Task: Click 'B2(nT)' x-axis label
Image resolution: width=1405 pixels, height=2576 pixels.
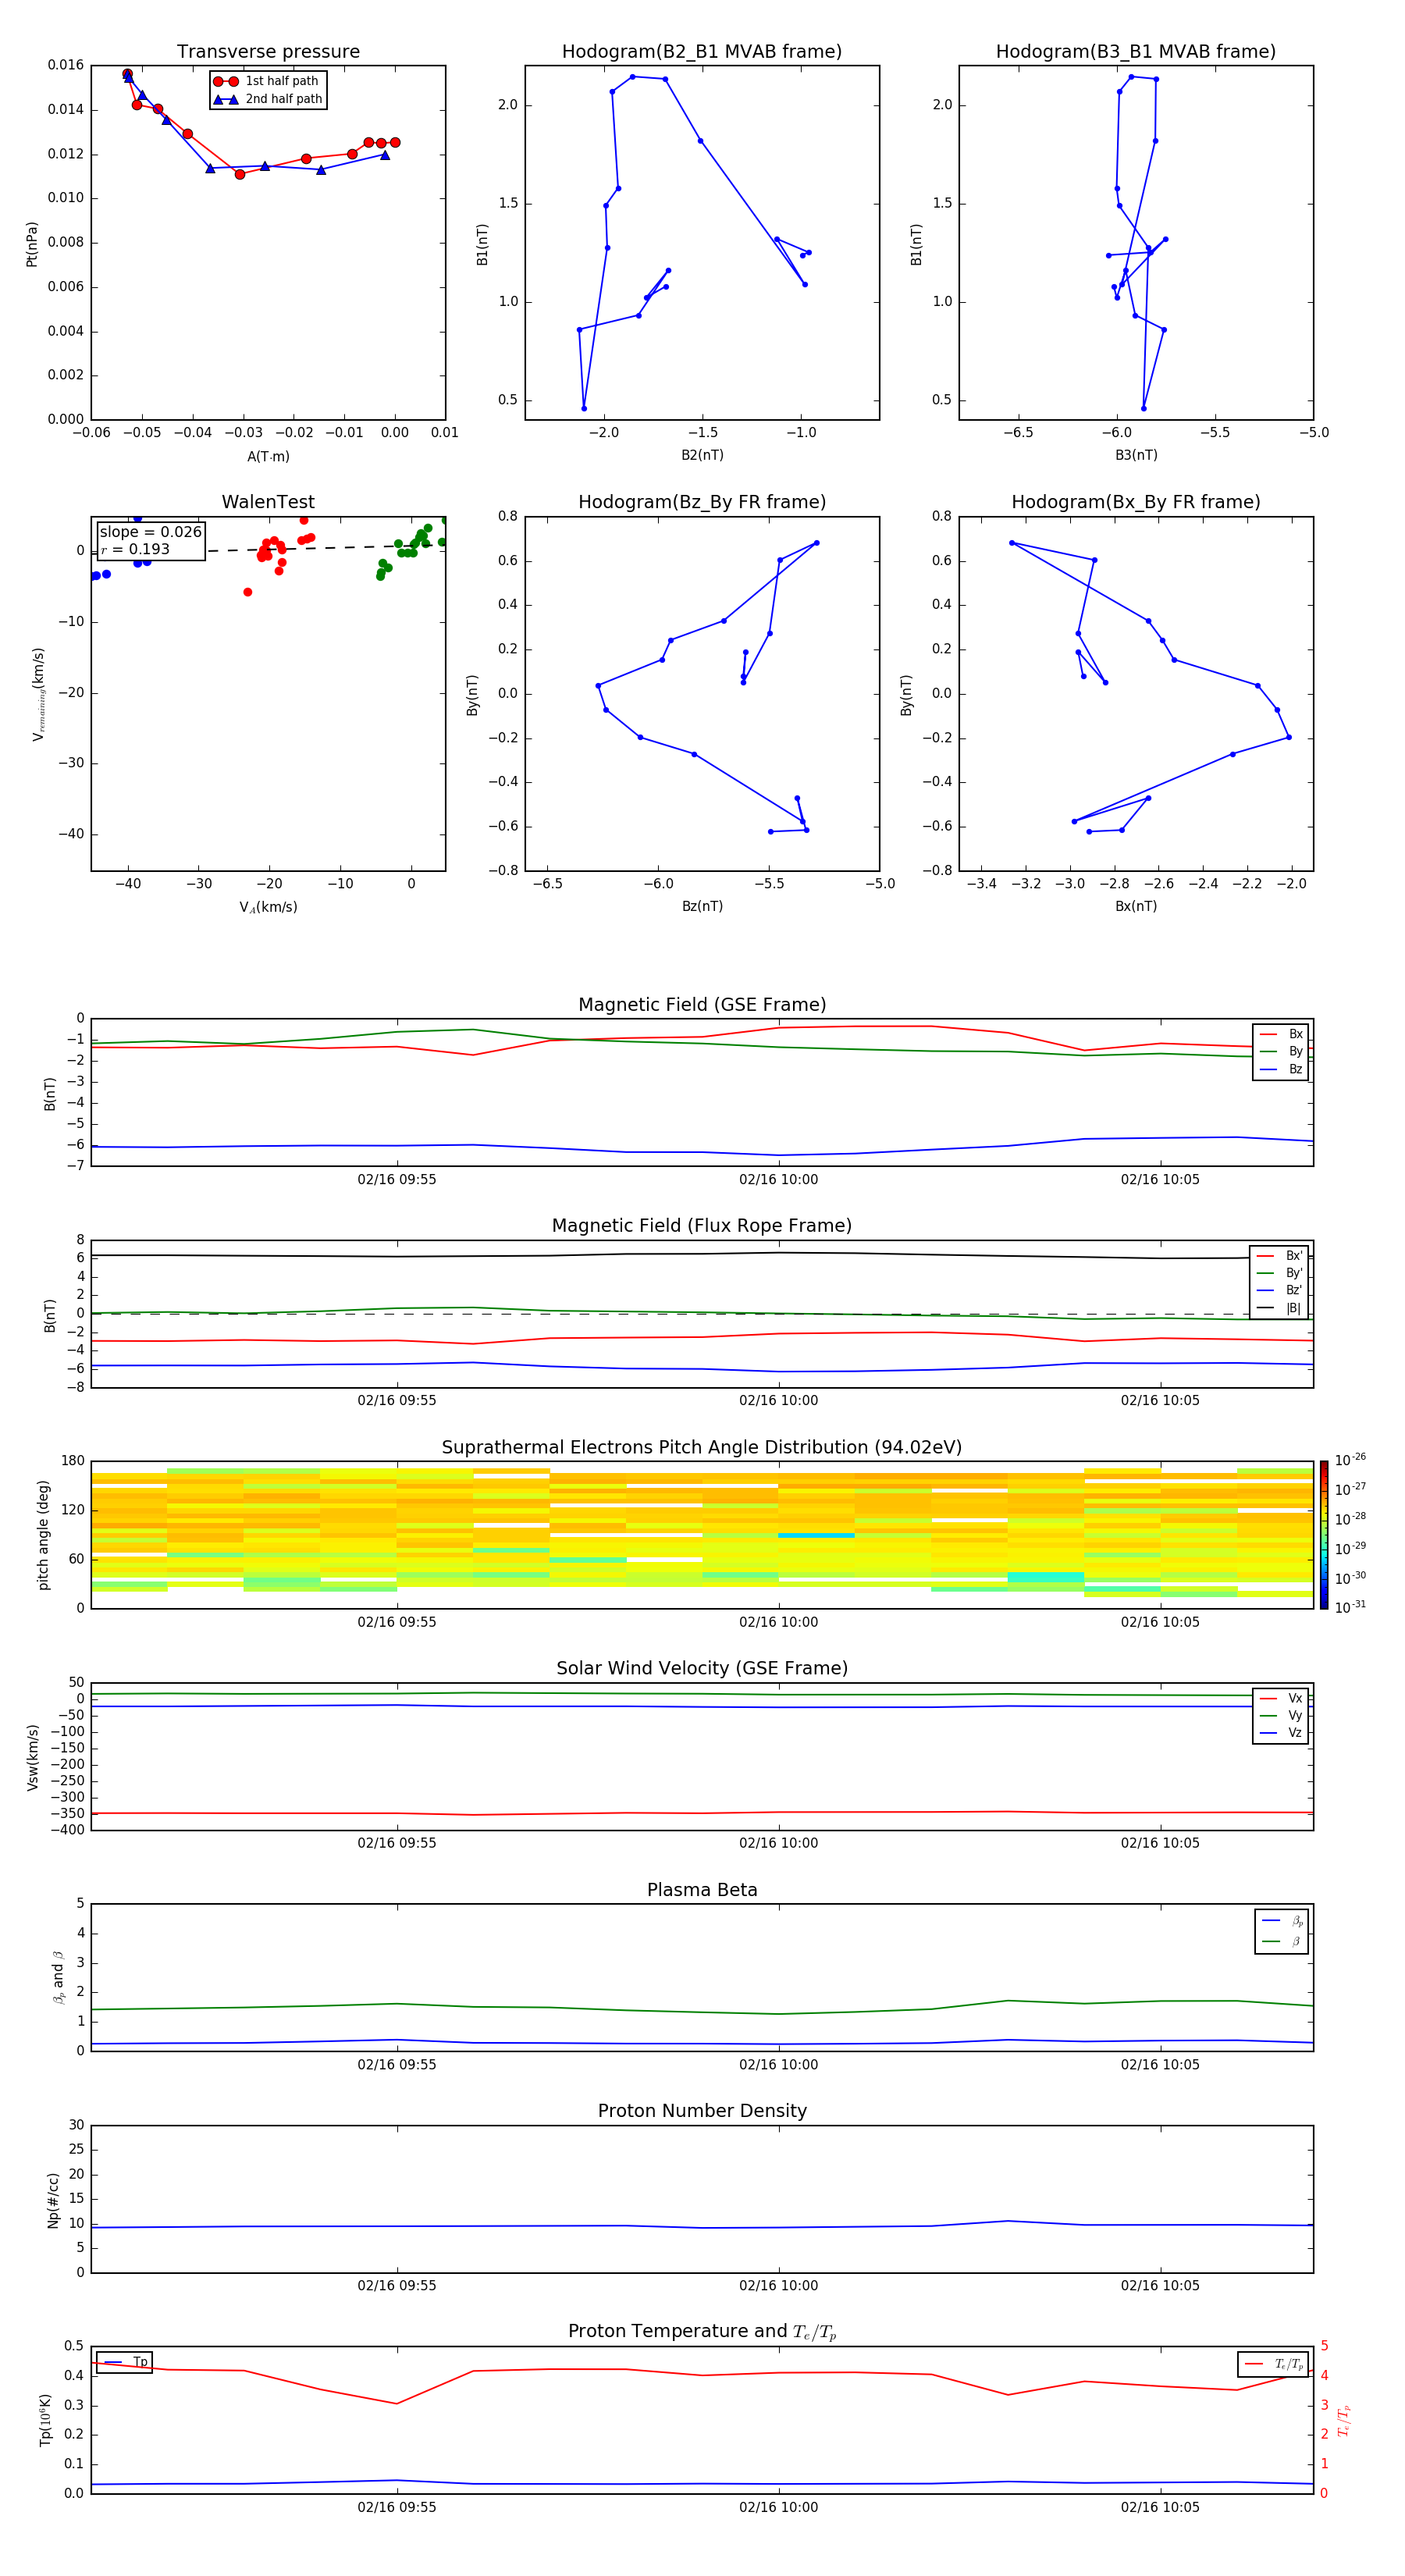Action: [702, 455]
